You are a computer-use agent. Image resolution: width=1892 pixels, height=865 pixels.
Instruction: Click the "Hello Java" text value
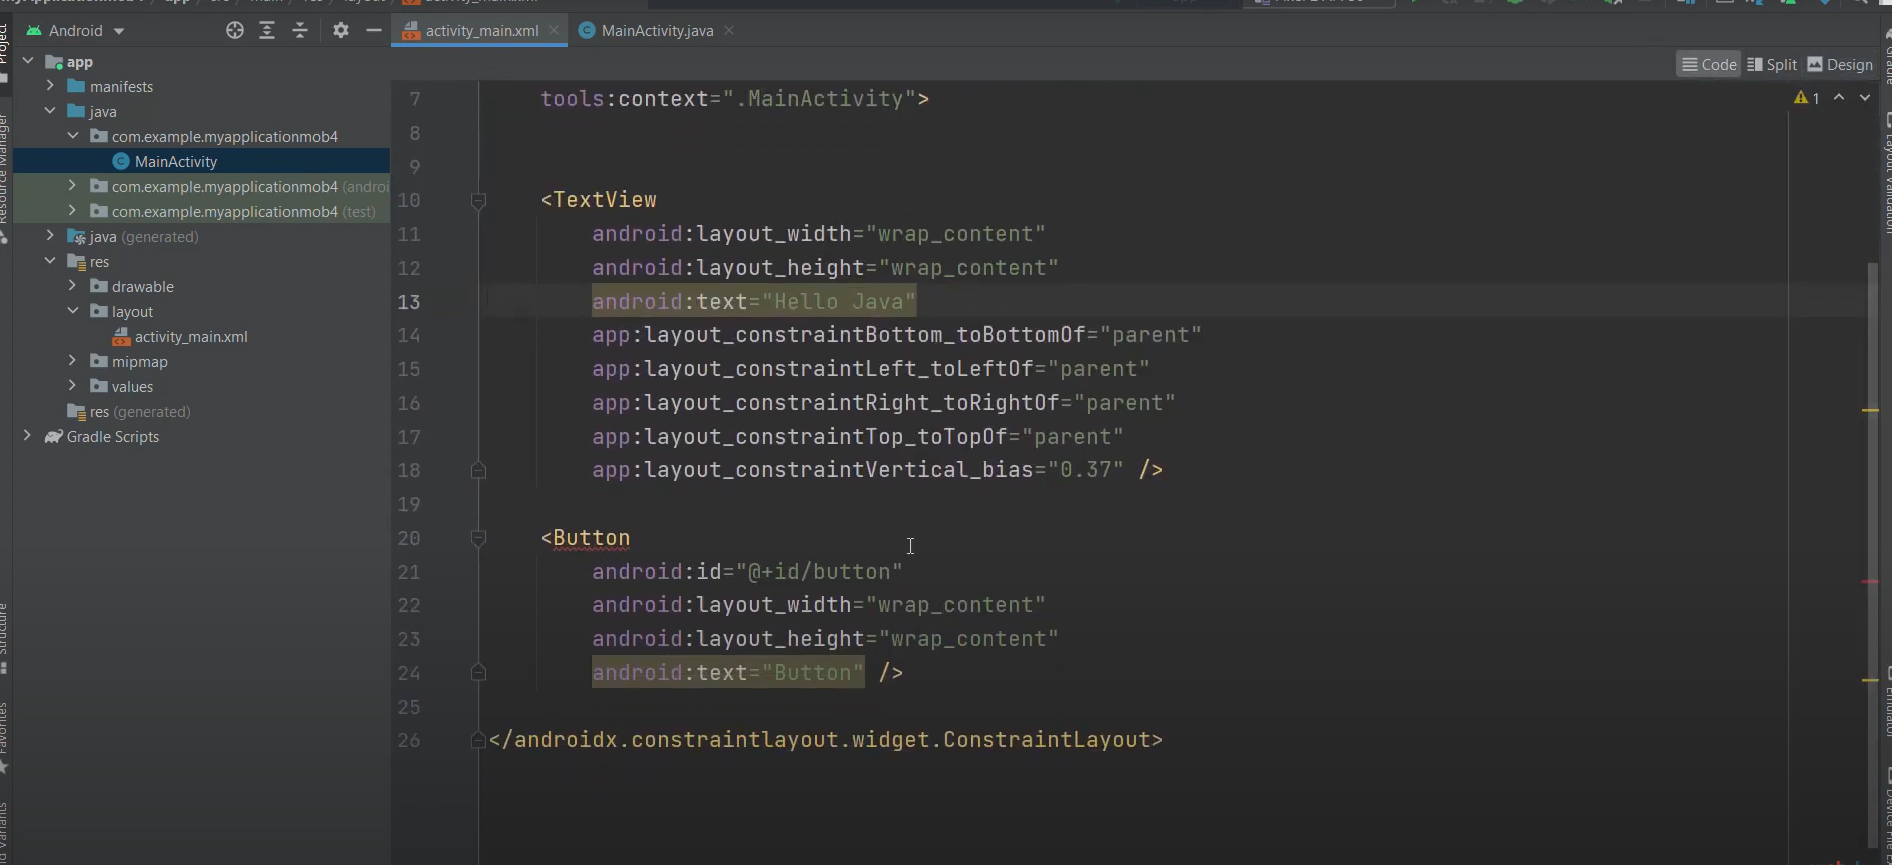[839, 302]
